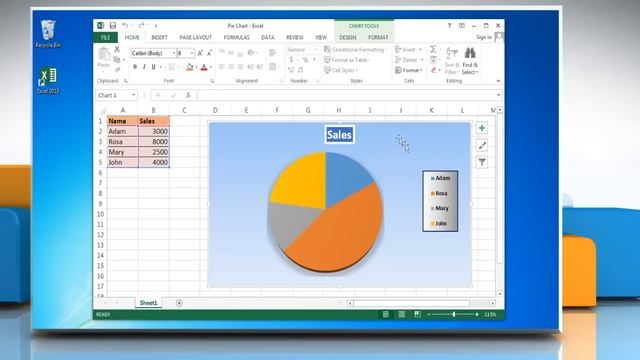Click the Undo arrow icon
This screenshot has height=360, width=640.
[125, 26]
